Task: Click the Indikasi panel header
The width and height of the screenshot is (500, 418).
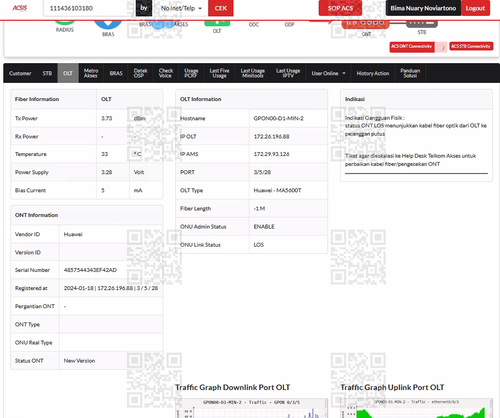Action: [x=355, y=99]
